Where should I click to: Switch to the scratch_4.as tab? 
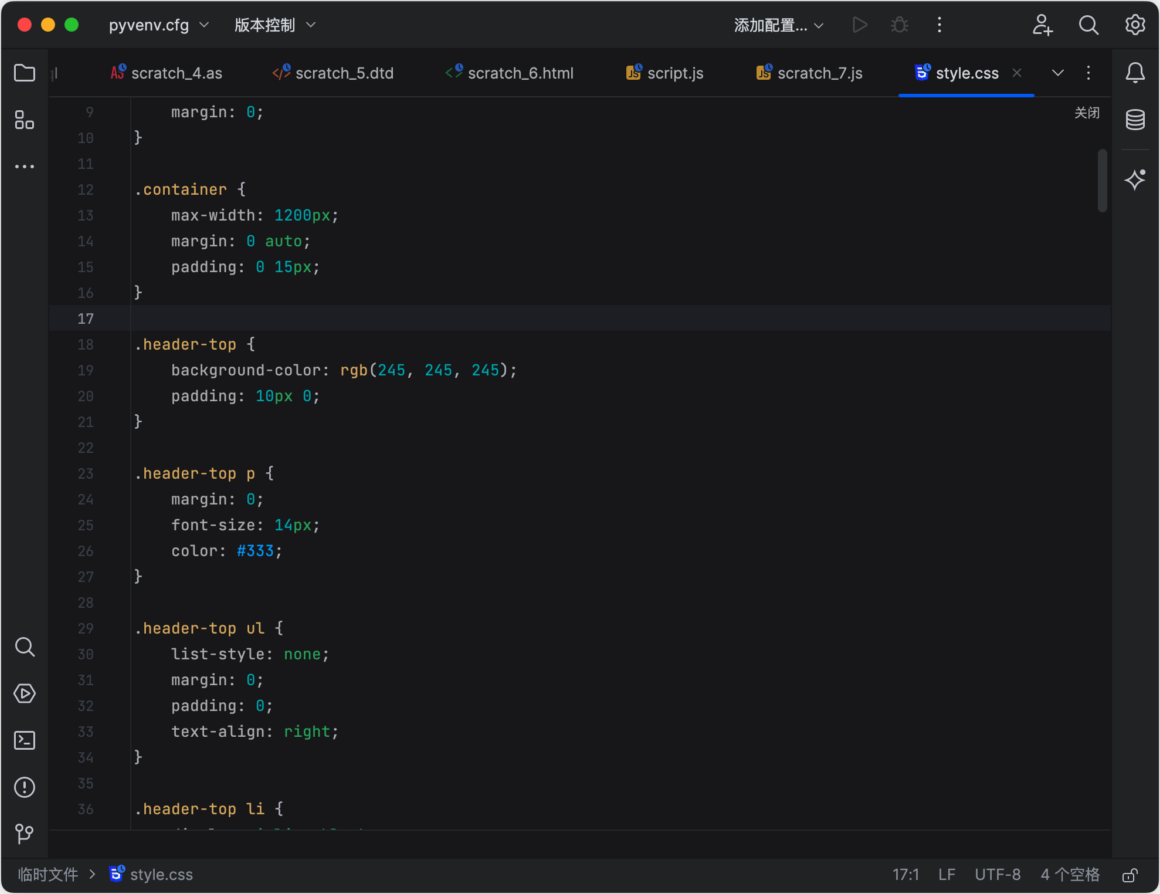click(166, 73)
